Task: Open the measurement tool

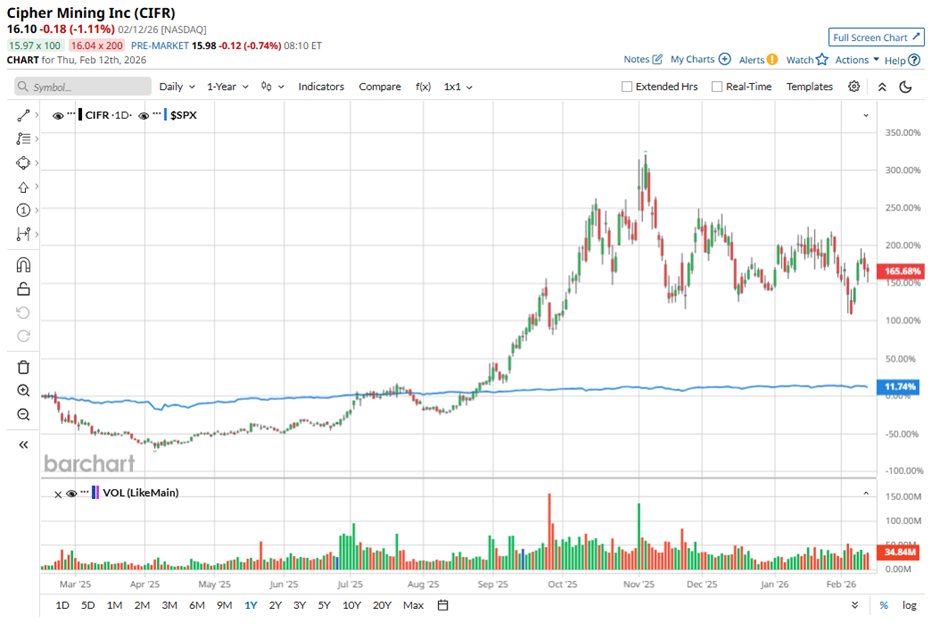Action: 22,234
